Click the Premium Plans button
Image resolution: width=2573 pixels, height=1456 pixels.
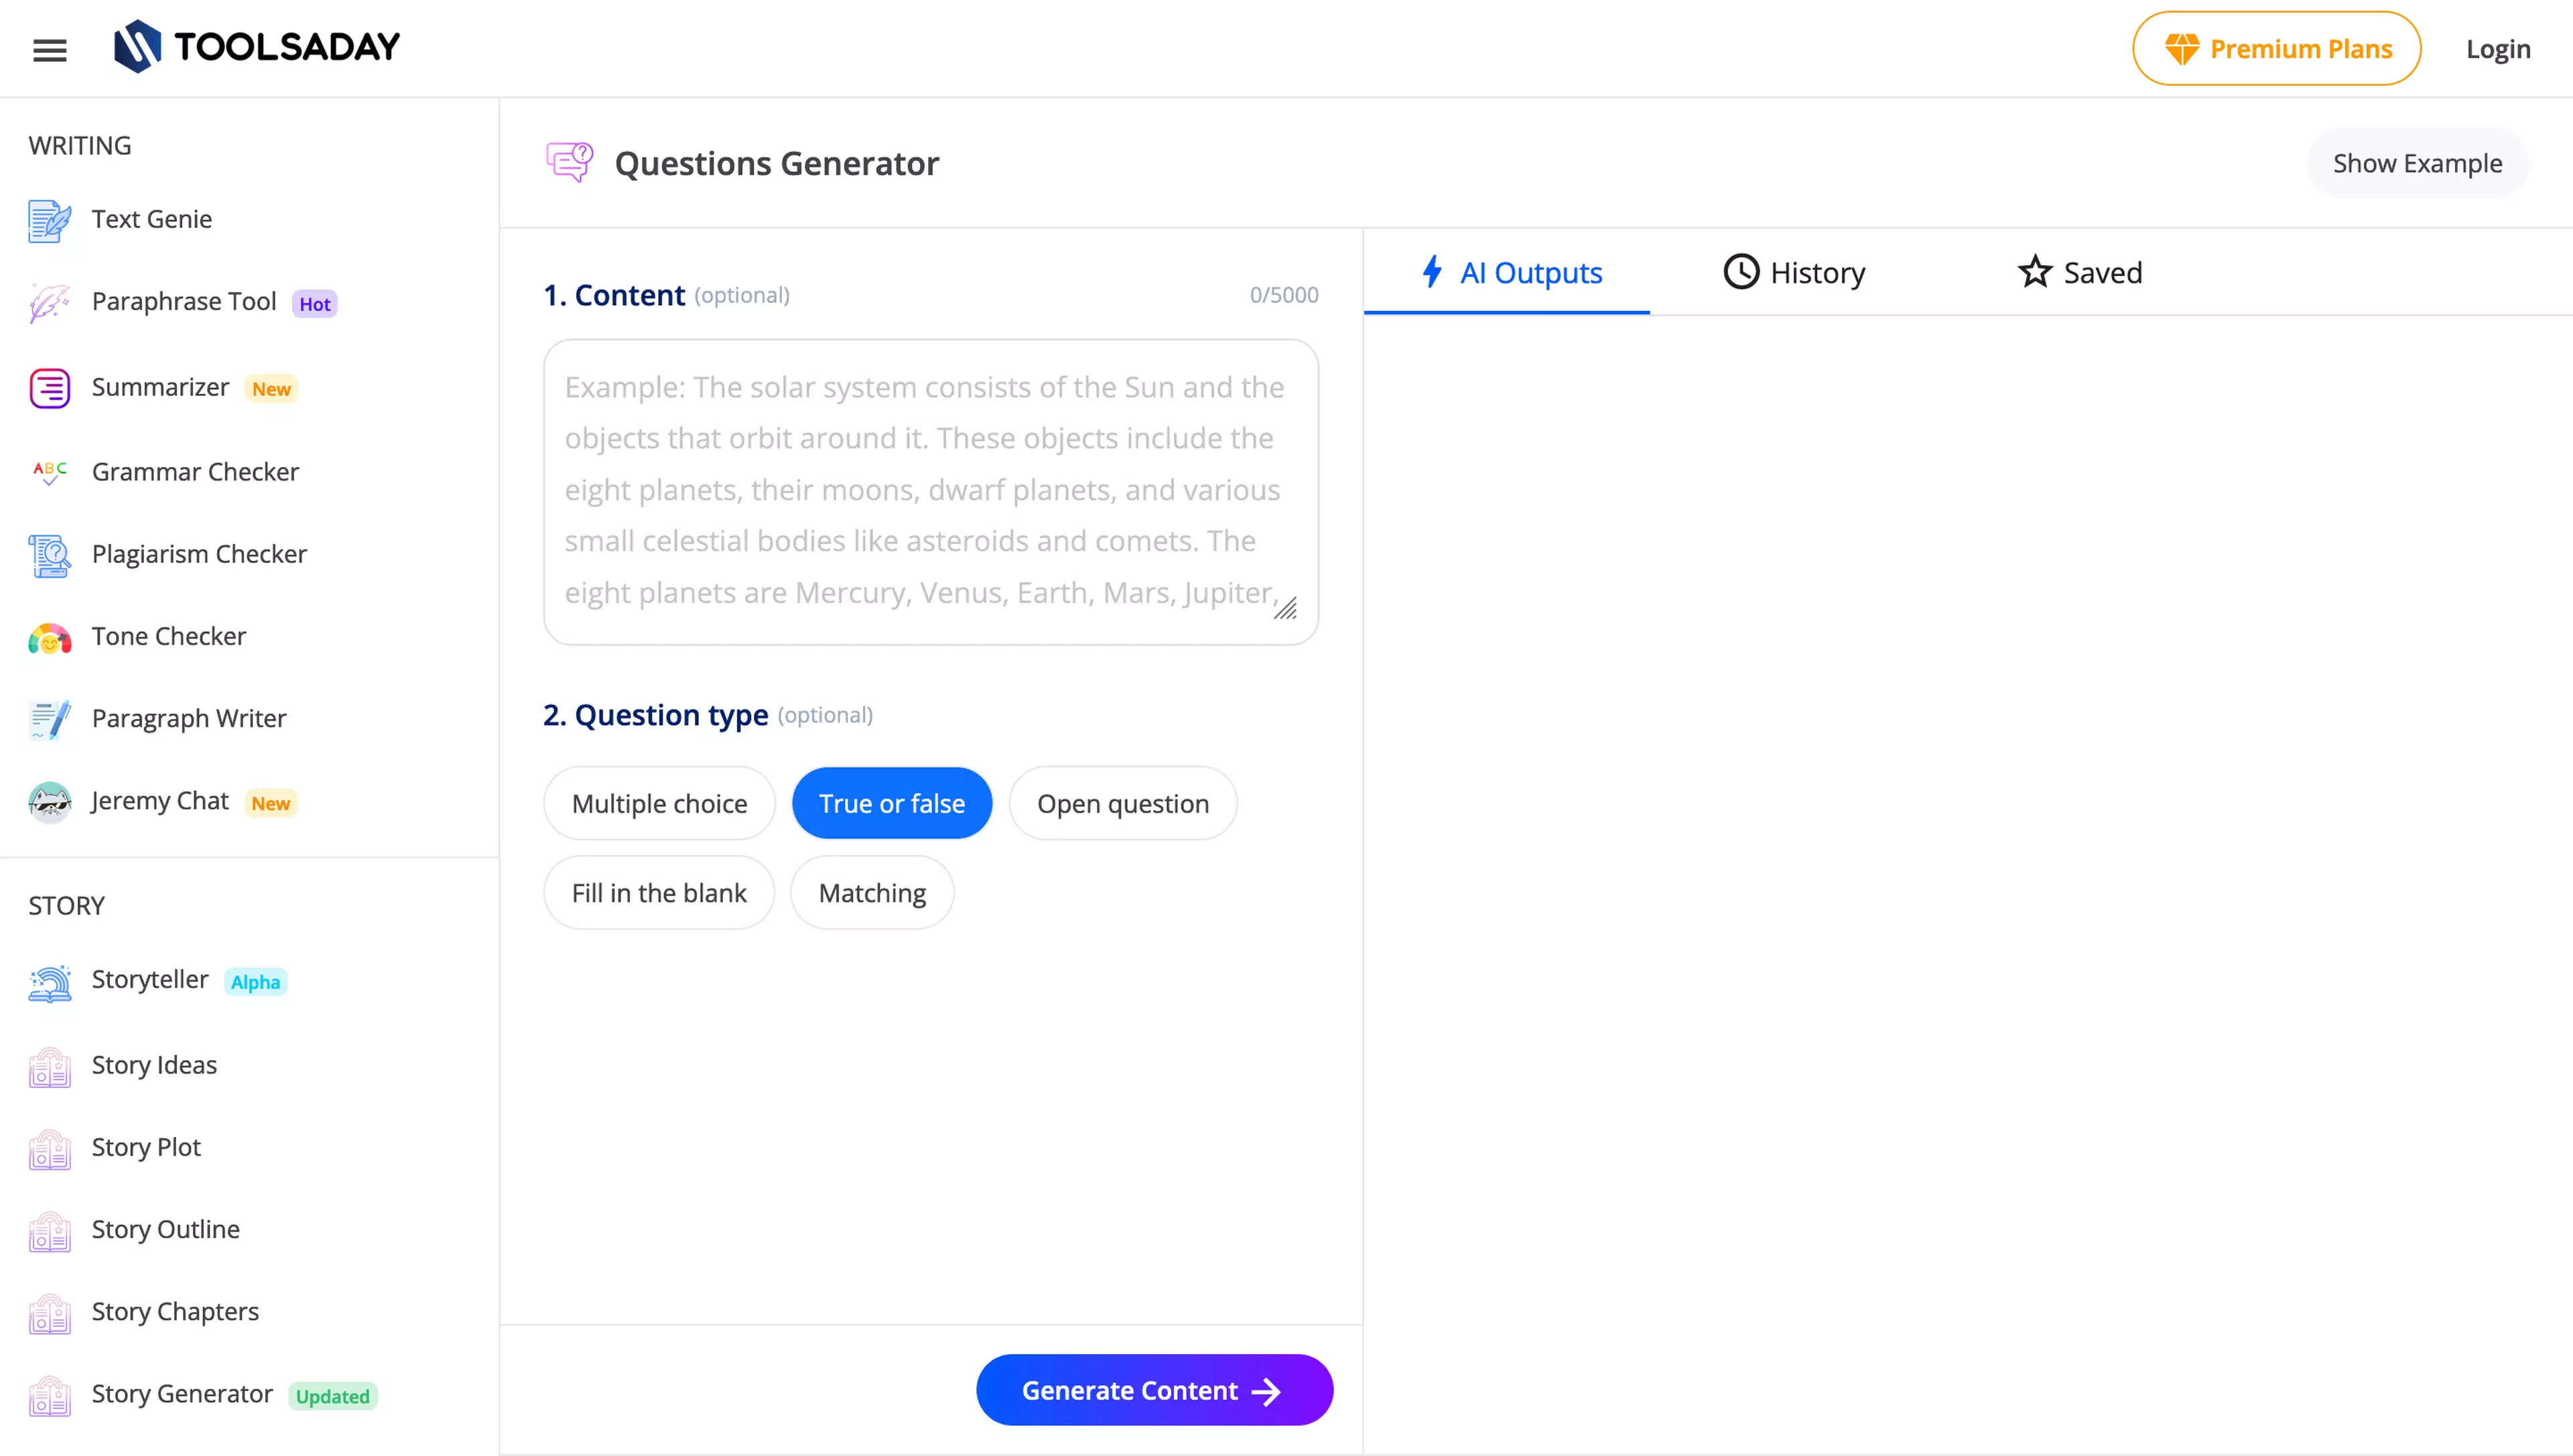[2276, 49]
